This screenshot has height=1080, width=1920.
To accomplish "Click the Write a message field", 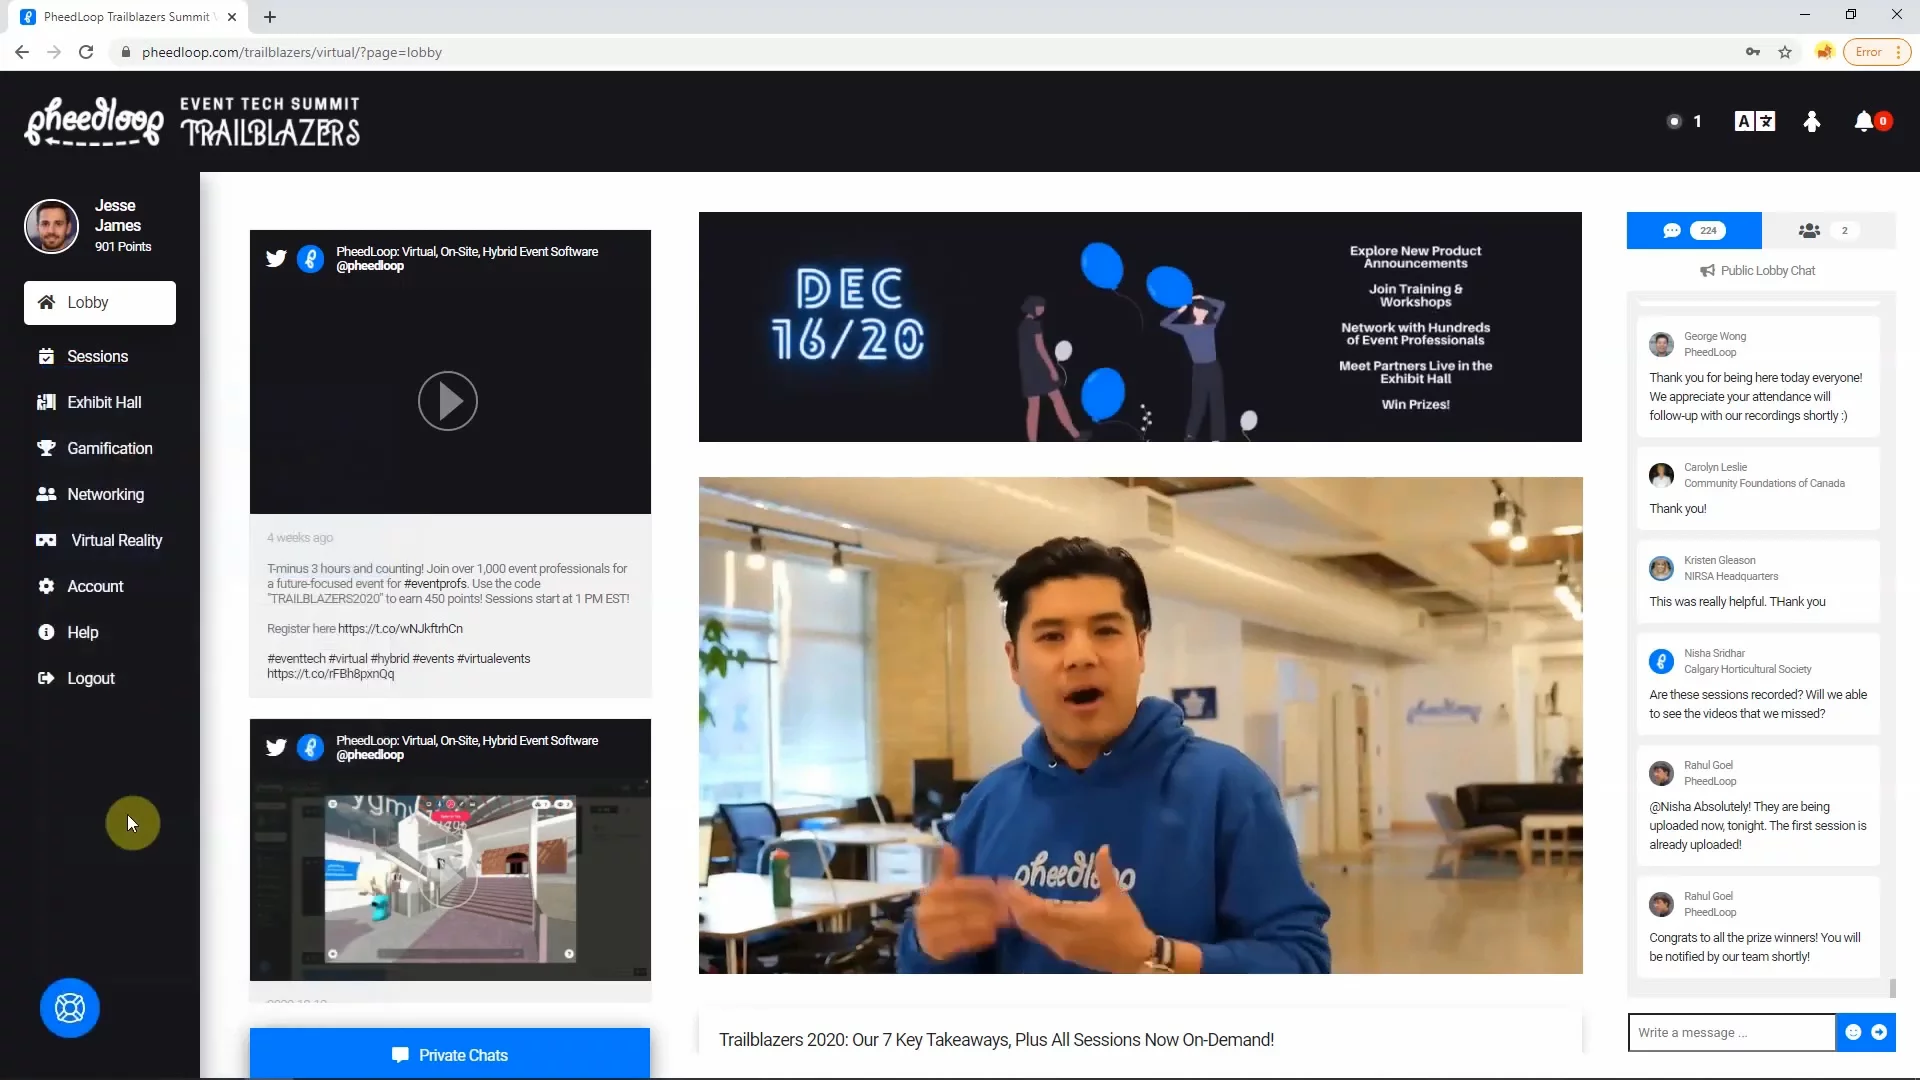I will pyautogui.click(x=1730, y=1032).
